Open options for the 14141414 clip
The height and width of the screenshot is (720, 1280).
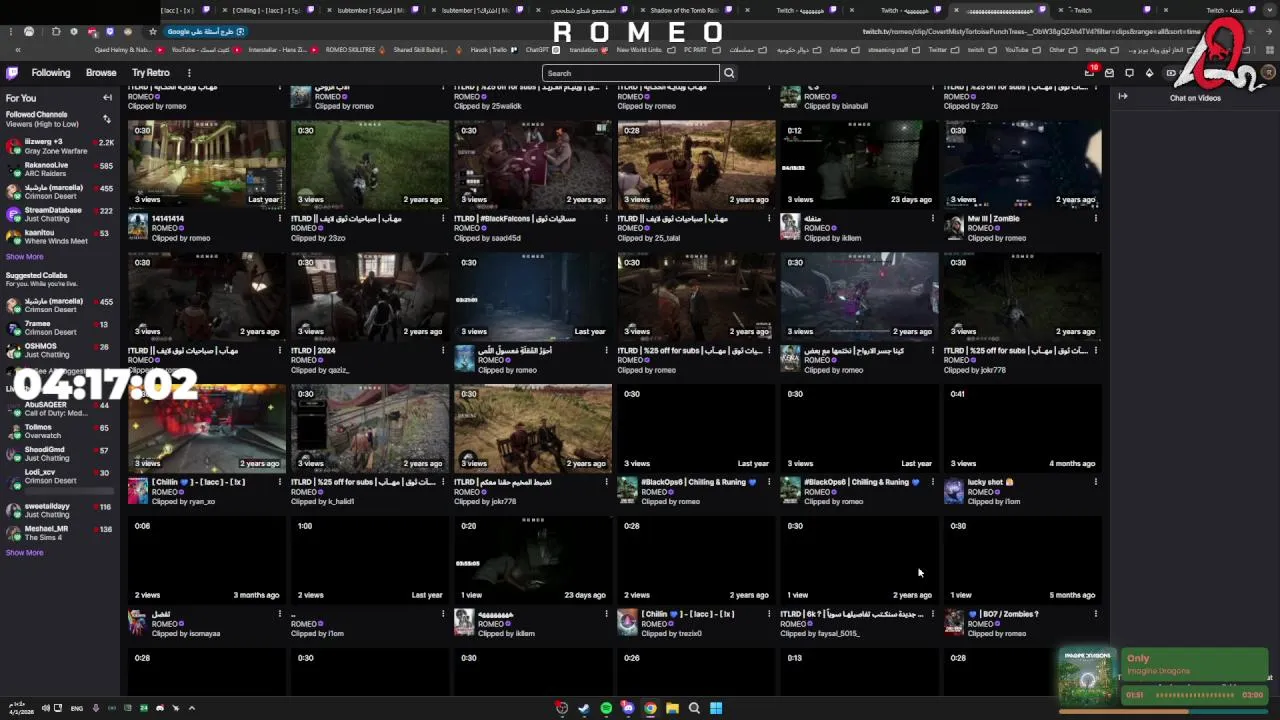click(x=280, y=219)
